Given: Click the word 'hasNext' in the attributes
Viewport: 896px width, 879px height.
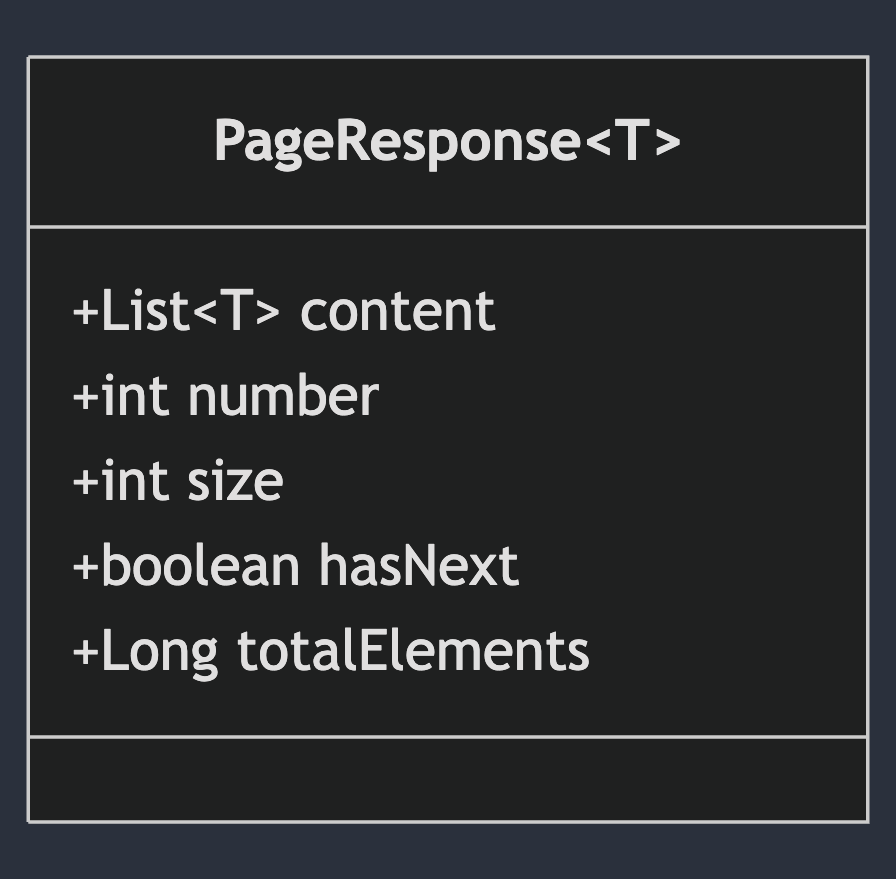Looking at the screenshot, I should tap(418, 566).
